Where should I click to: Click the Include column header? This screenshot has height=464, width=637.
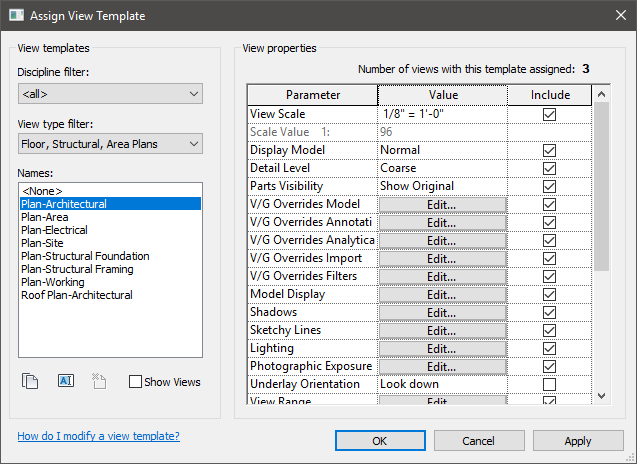pyautogui.click(x=550, y=95)
